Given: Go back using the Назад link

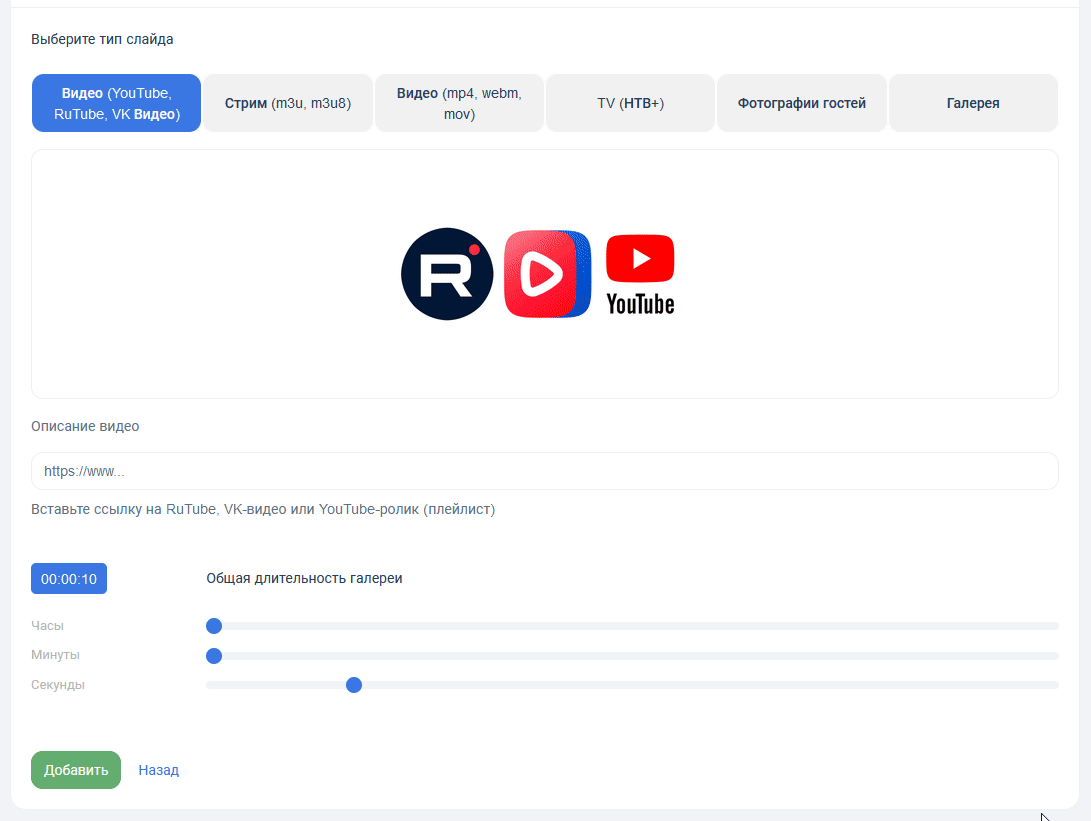Looking at the screenshot, I should click(159, 770).
